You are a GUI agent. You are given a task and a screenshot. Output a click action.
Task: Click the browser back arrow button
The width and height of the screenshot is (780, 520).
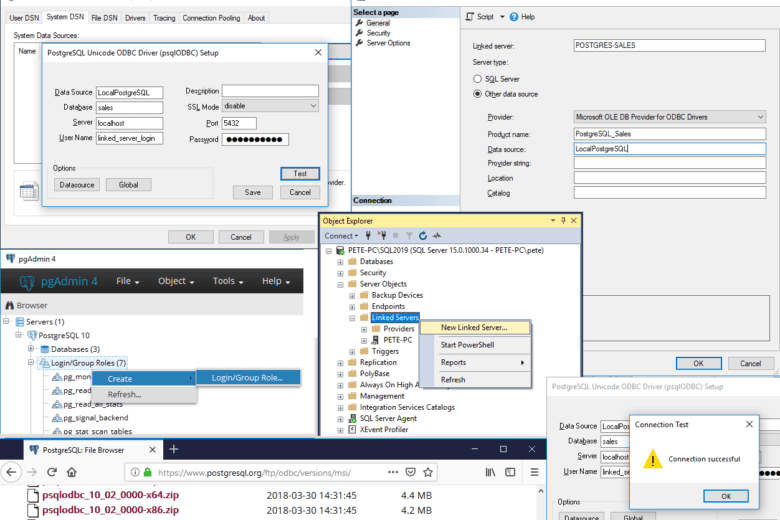click(x=11, y=471)
